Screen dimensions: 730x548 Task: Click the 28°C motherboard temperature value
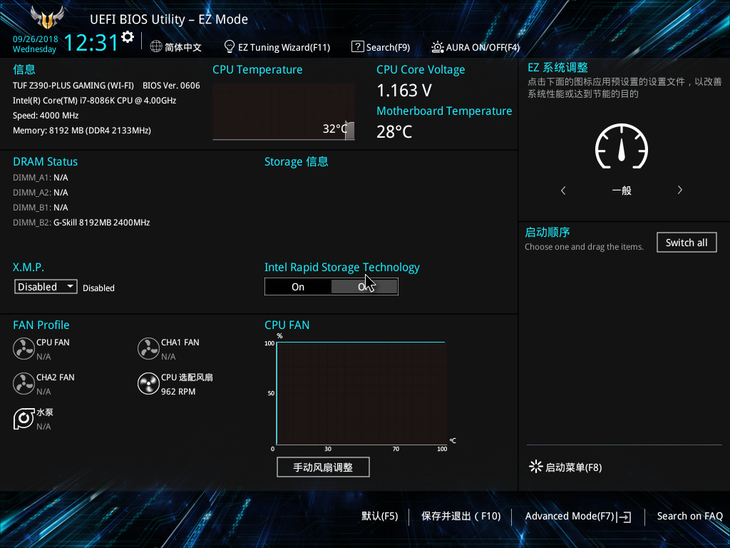394,132
